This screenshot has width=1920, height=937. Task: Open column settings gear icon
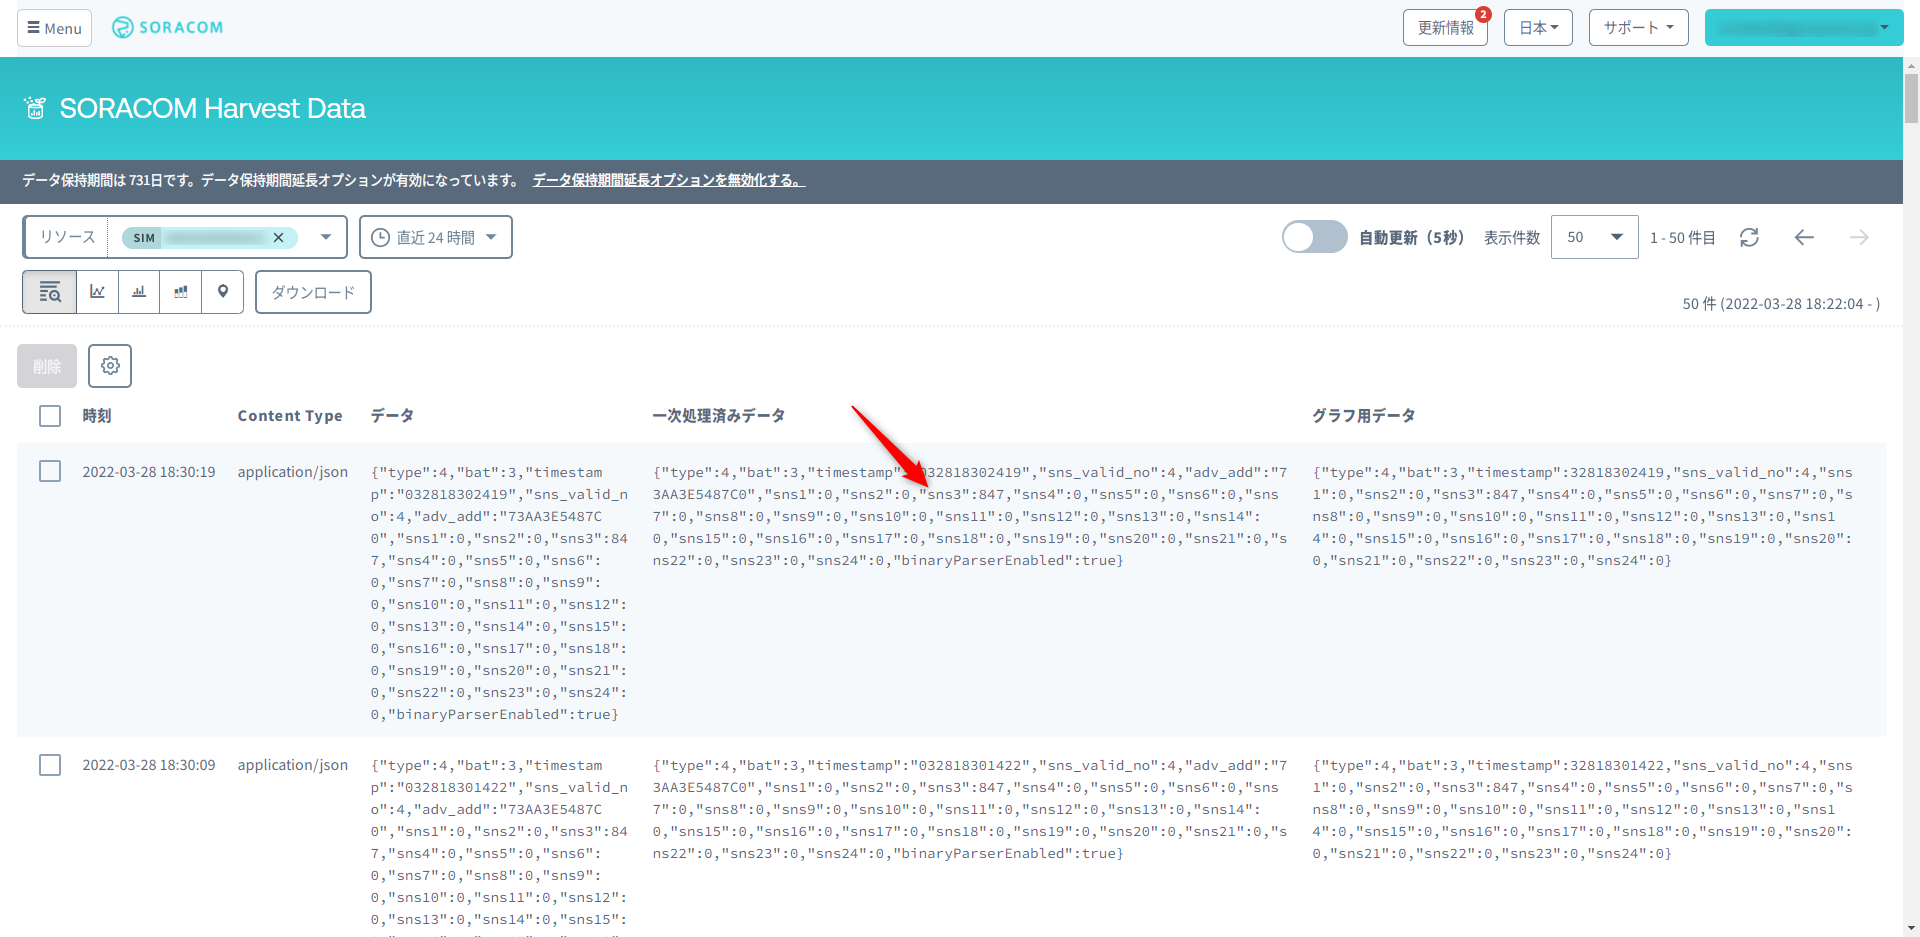[x=110, y=366]
